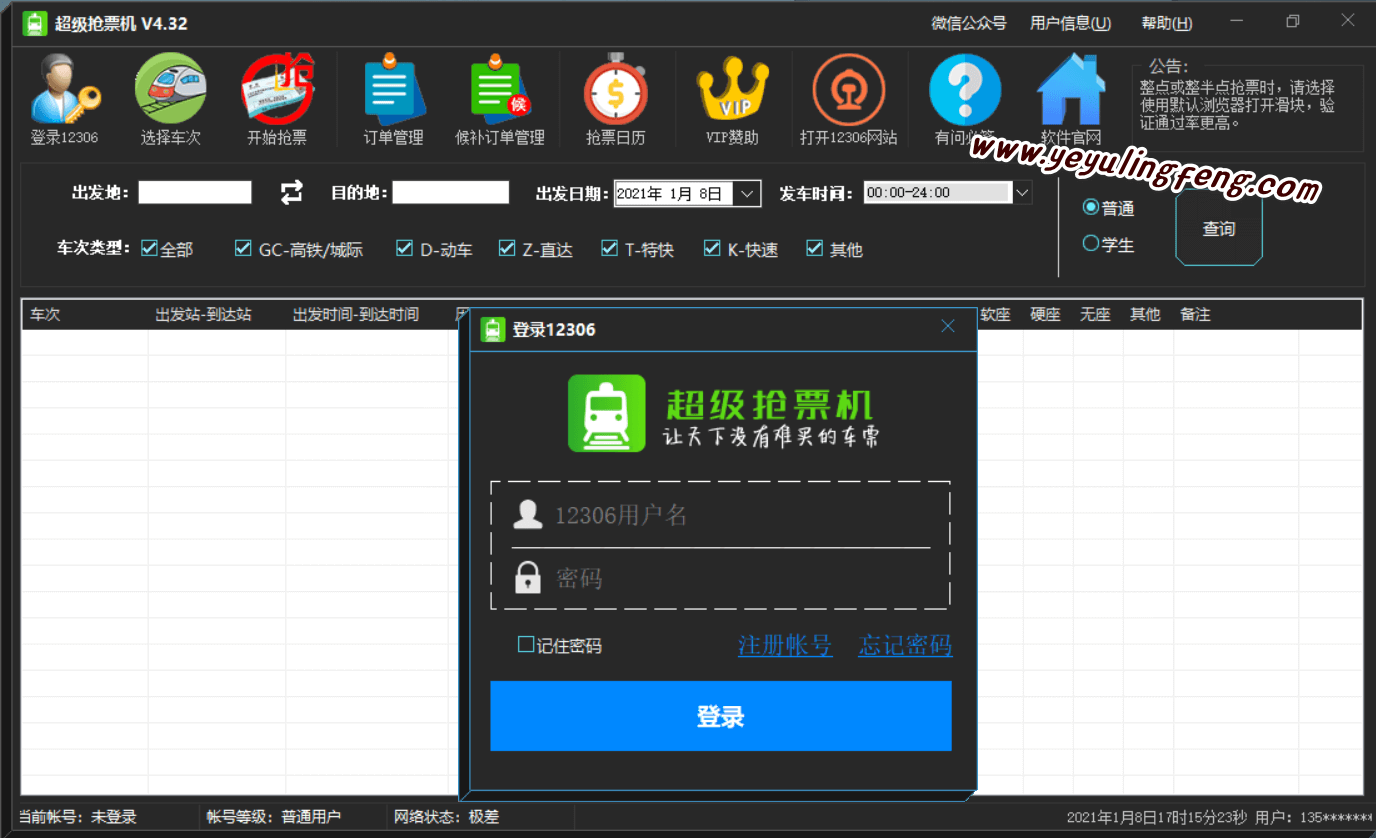
Task: Open the 注册帐号 link
Action: [x=785, y=645]
